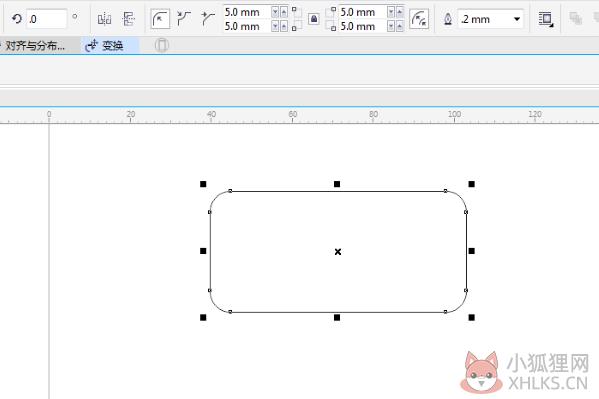Viewport: 599px width, 399px height.
Task: Select the round corner type
Action: click(x=160, y=19)
